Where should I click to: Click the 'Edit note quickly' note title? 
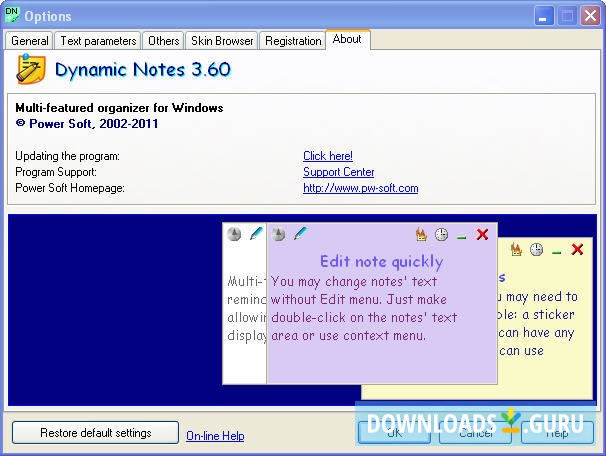click(381, 262)
